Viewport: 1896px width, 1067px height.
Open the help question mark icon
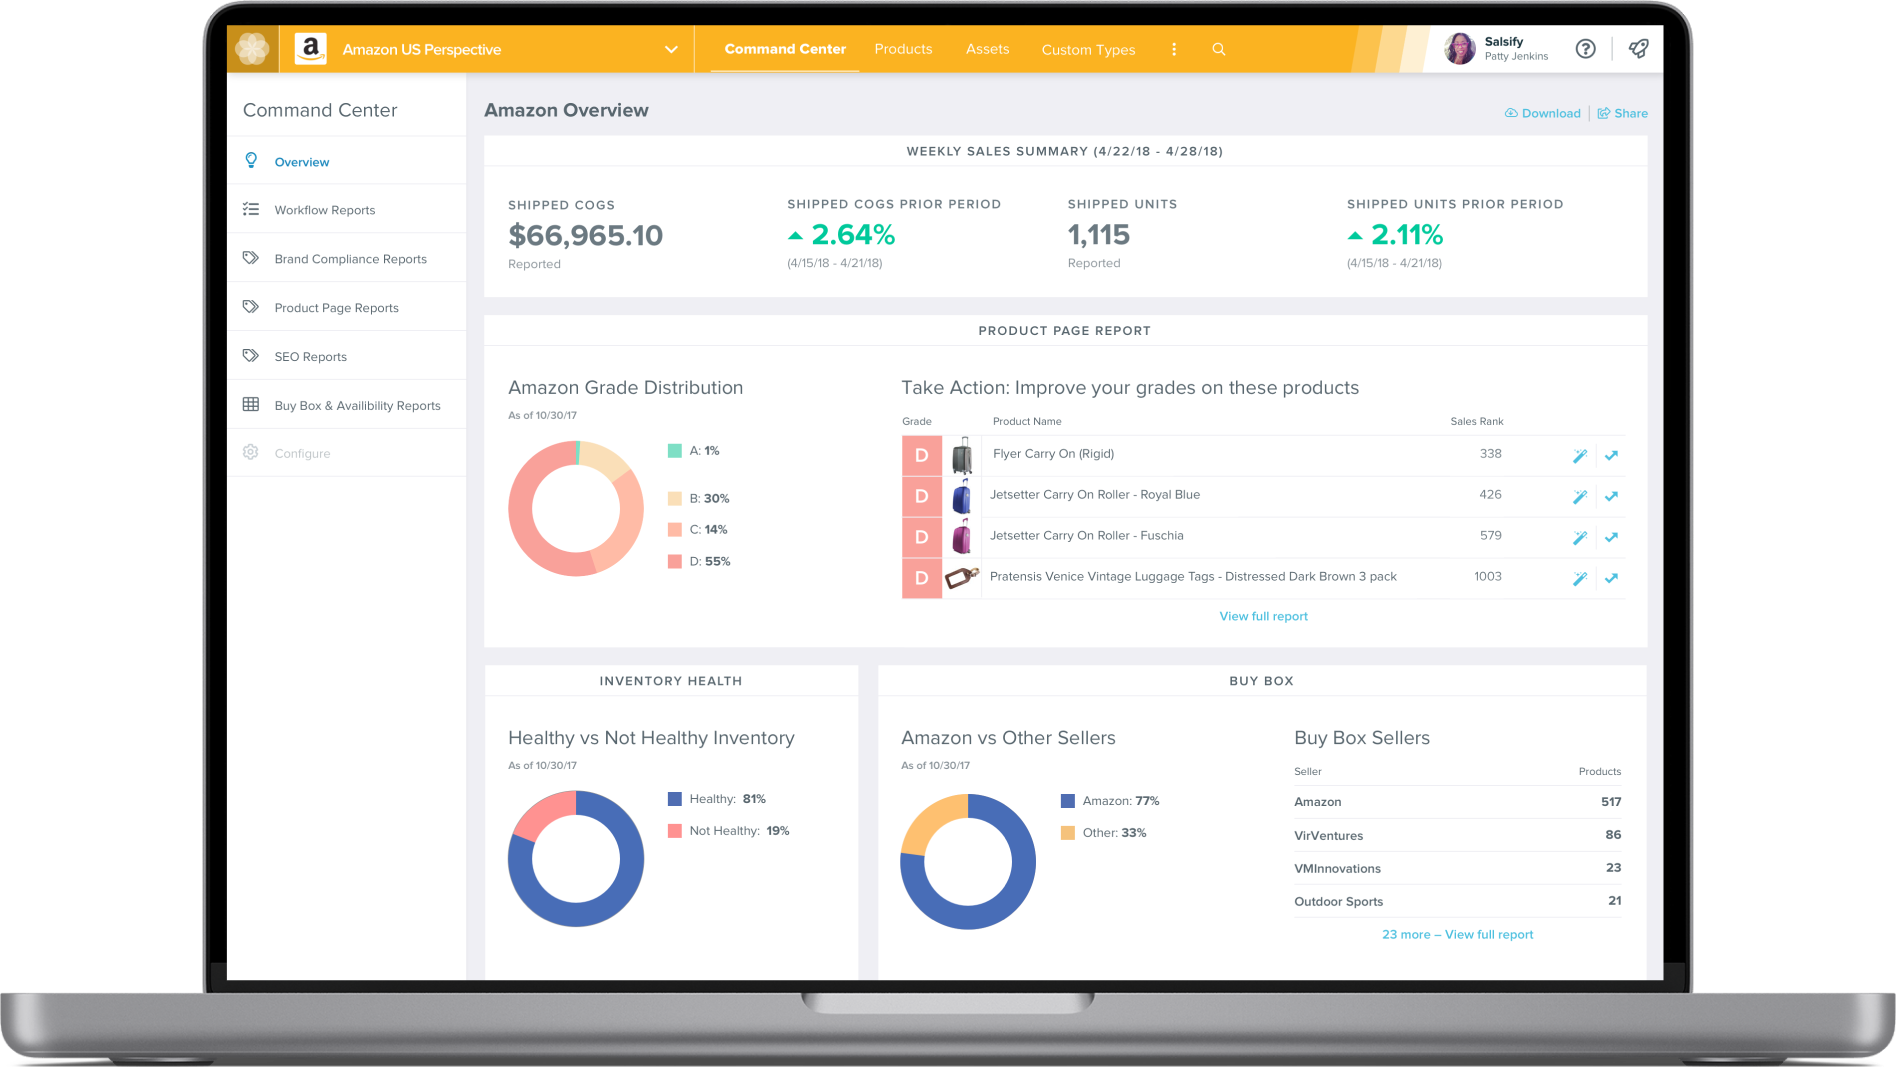tap(1585, 49)
